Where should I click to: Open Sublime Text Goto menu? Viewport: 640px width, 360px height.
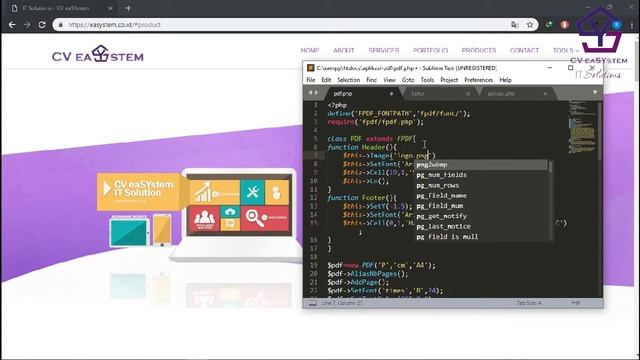click(x=408, y=80)
